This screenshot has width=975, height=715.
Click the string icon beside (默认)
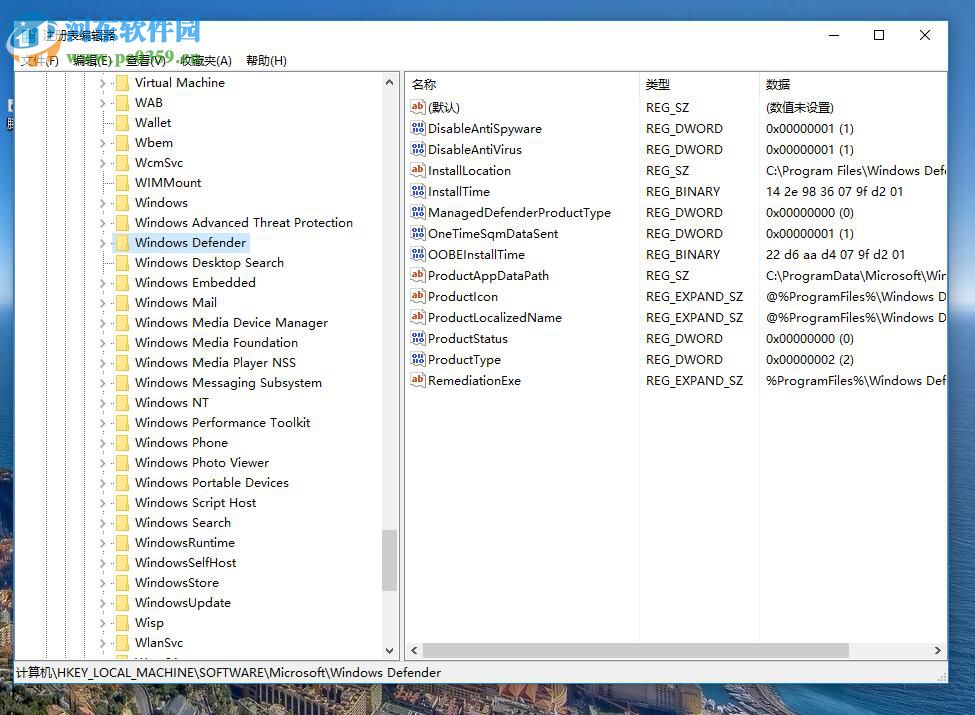(417, 107)
